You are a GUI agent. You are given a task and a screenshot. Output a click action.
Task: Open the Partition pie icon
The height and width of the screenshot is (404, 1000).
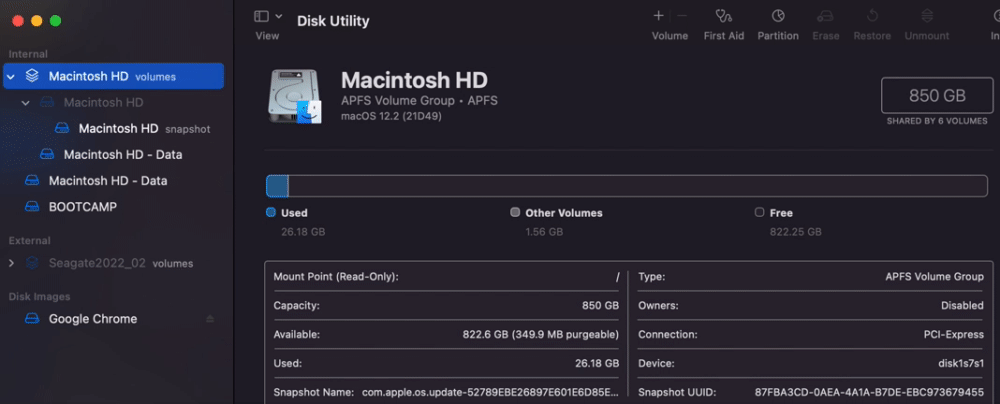pyautogui.click(x=778, y=16)
